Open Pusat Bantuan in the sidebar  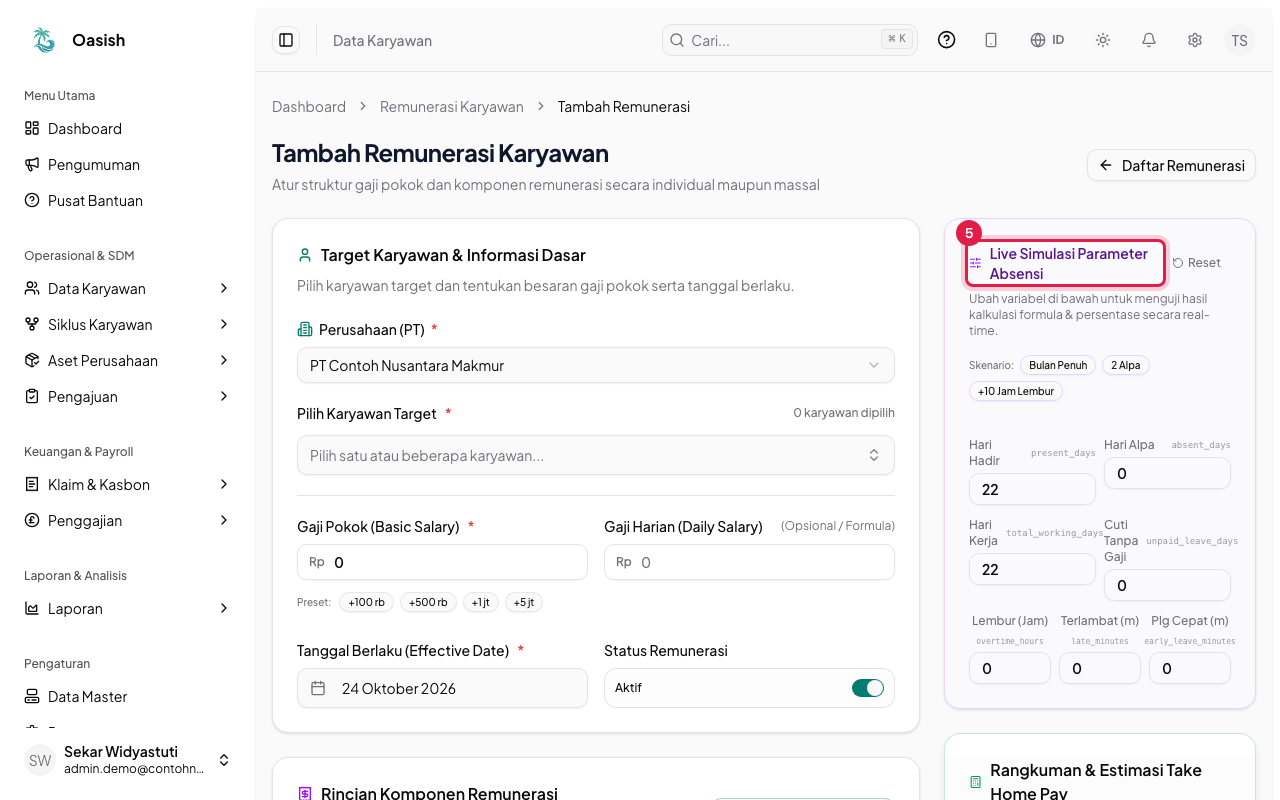point(128,201)
